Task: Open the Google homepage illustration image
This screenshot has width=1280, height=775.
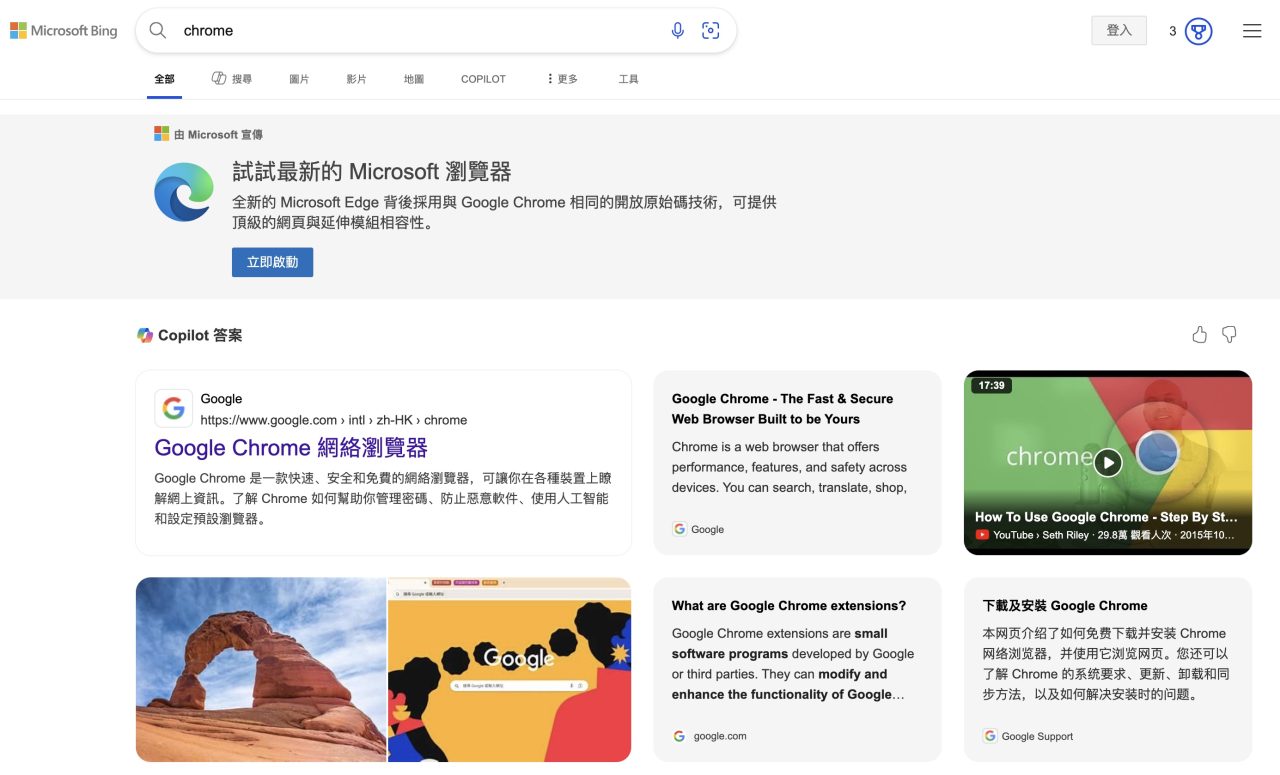Action: [509, 670]
